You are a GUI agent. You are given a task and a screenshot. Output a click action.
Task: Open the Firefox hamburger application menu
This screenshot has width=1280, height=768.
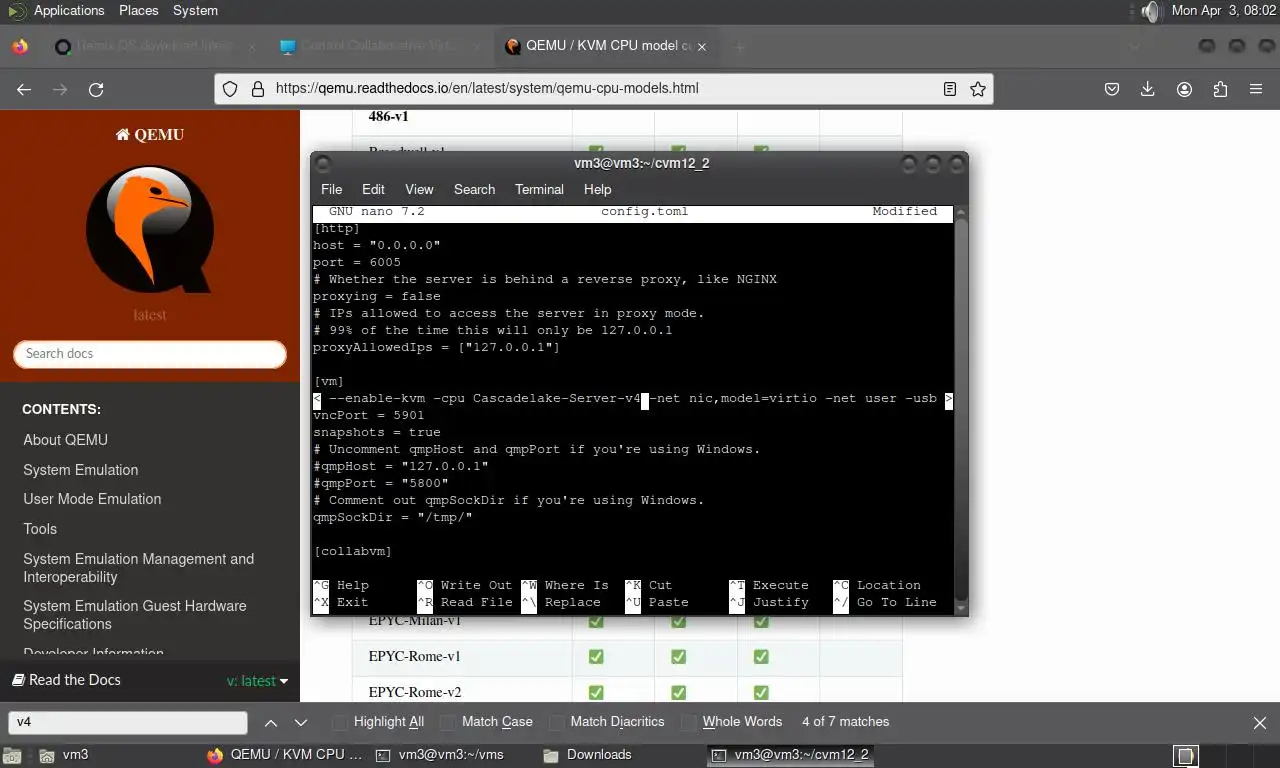(1256, 89)
